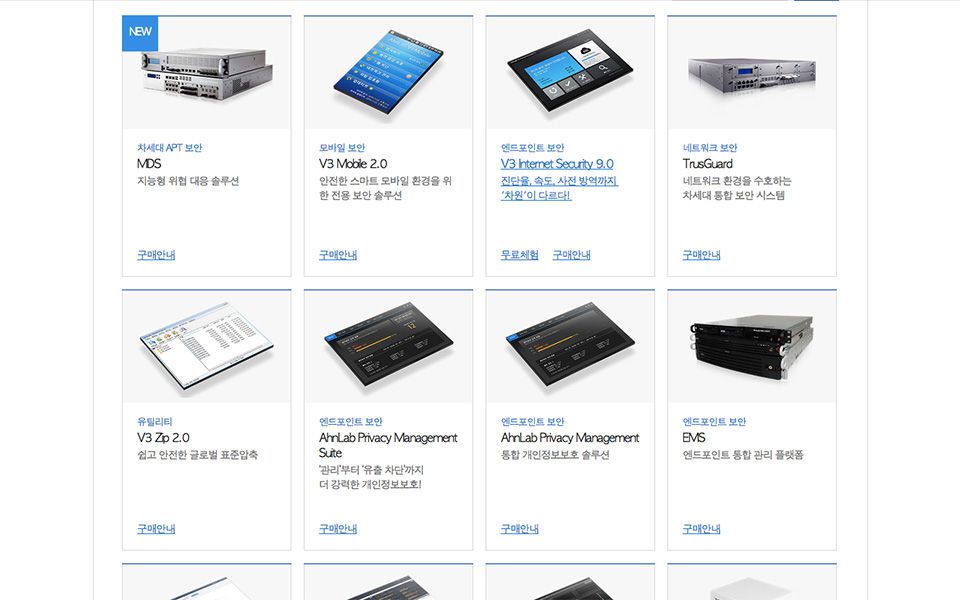The width and height of the screenshot is (960, 600).
Task: Click the blue NEW badge on MDS
Action: 140,33
